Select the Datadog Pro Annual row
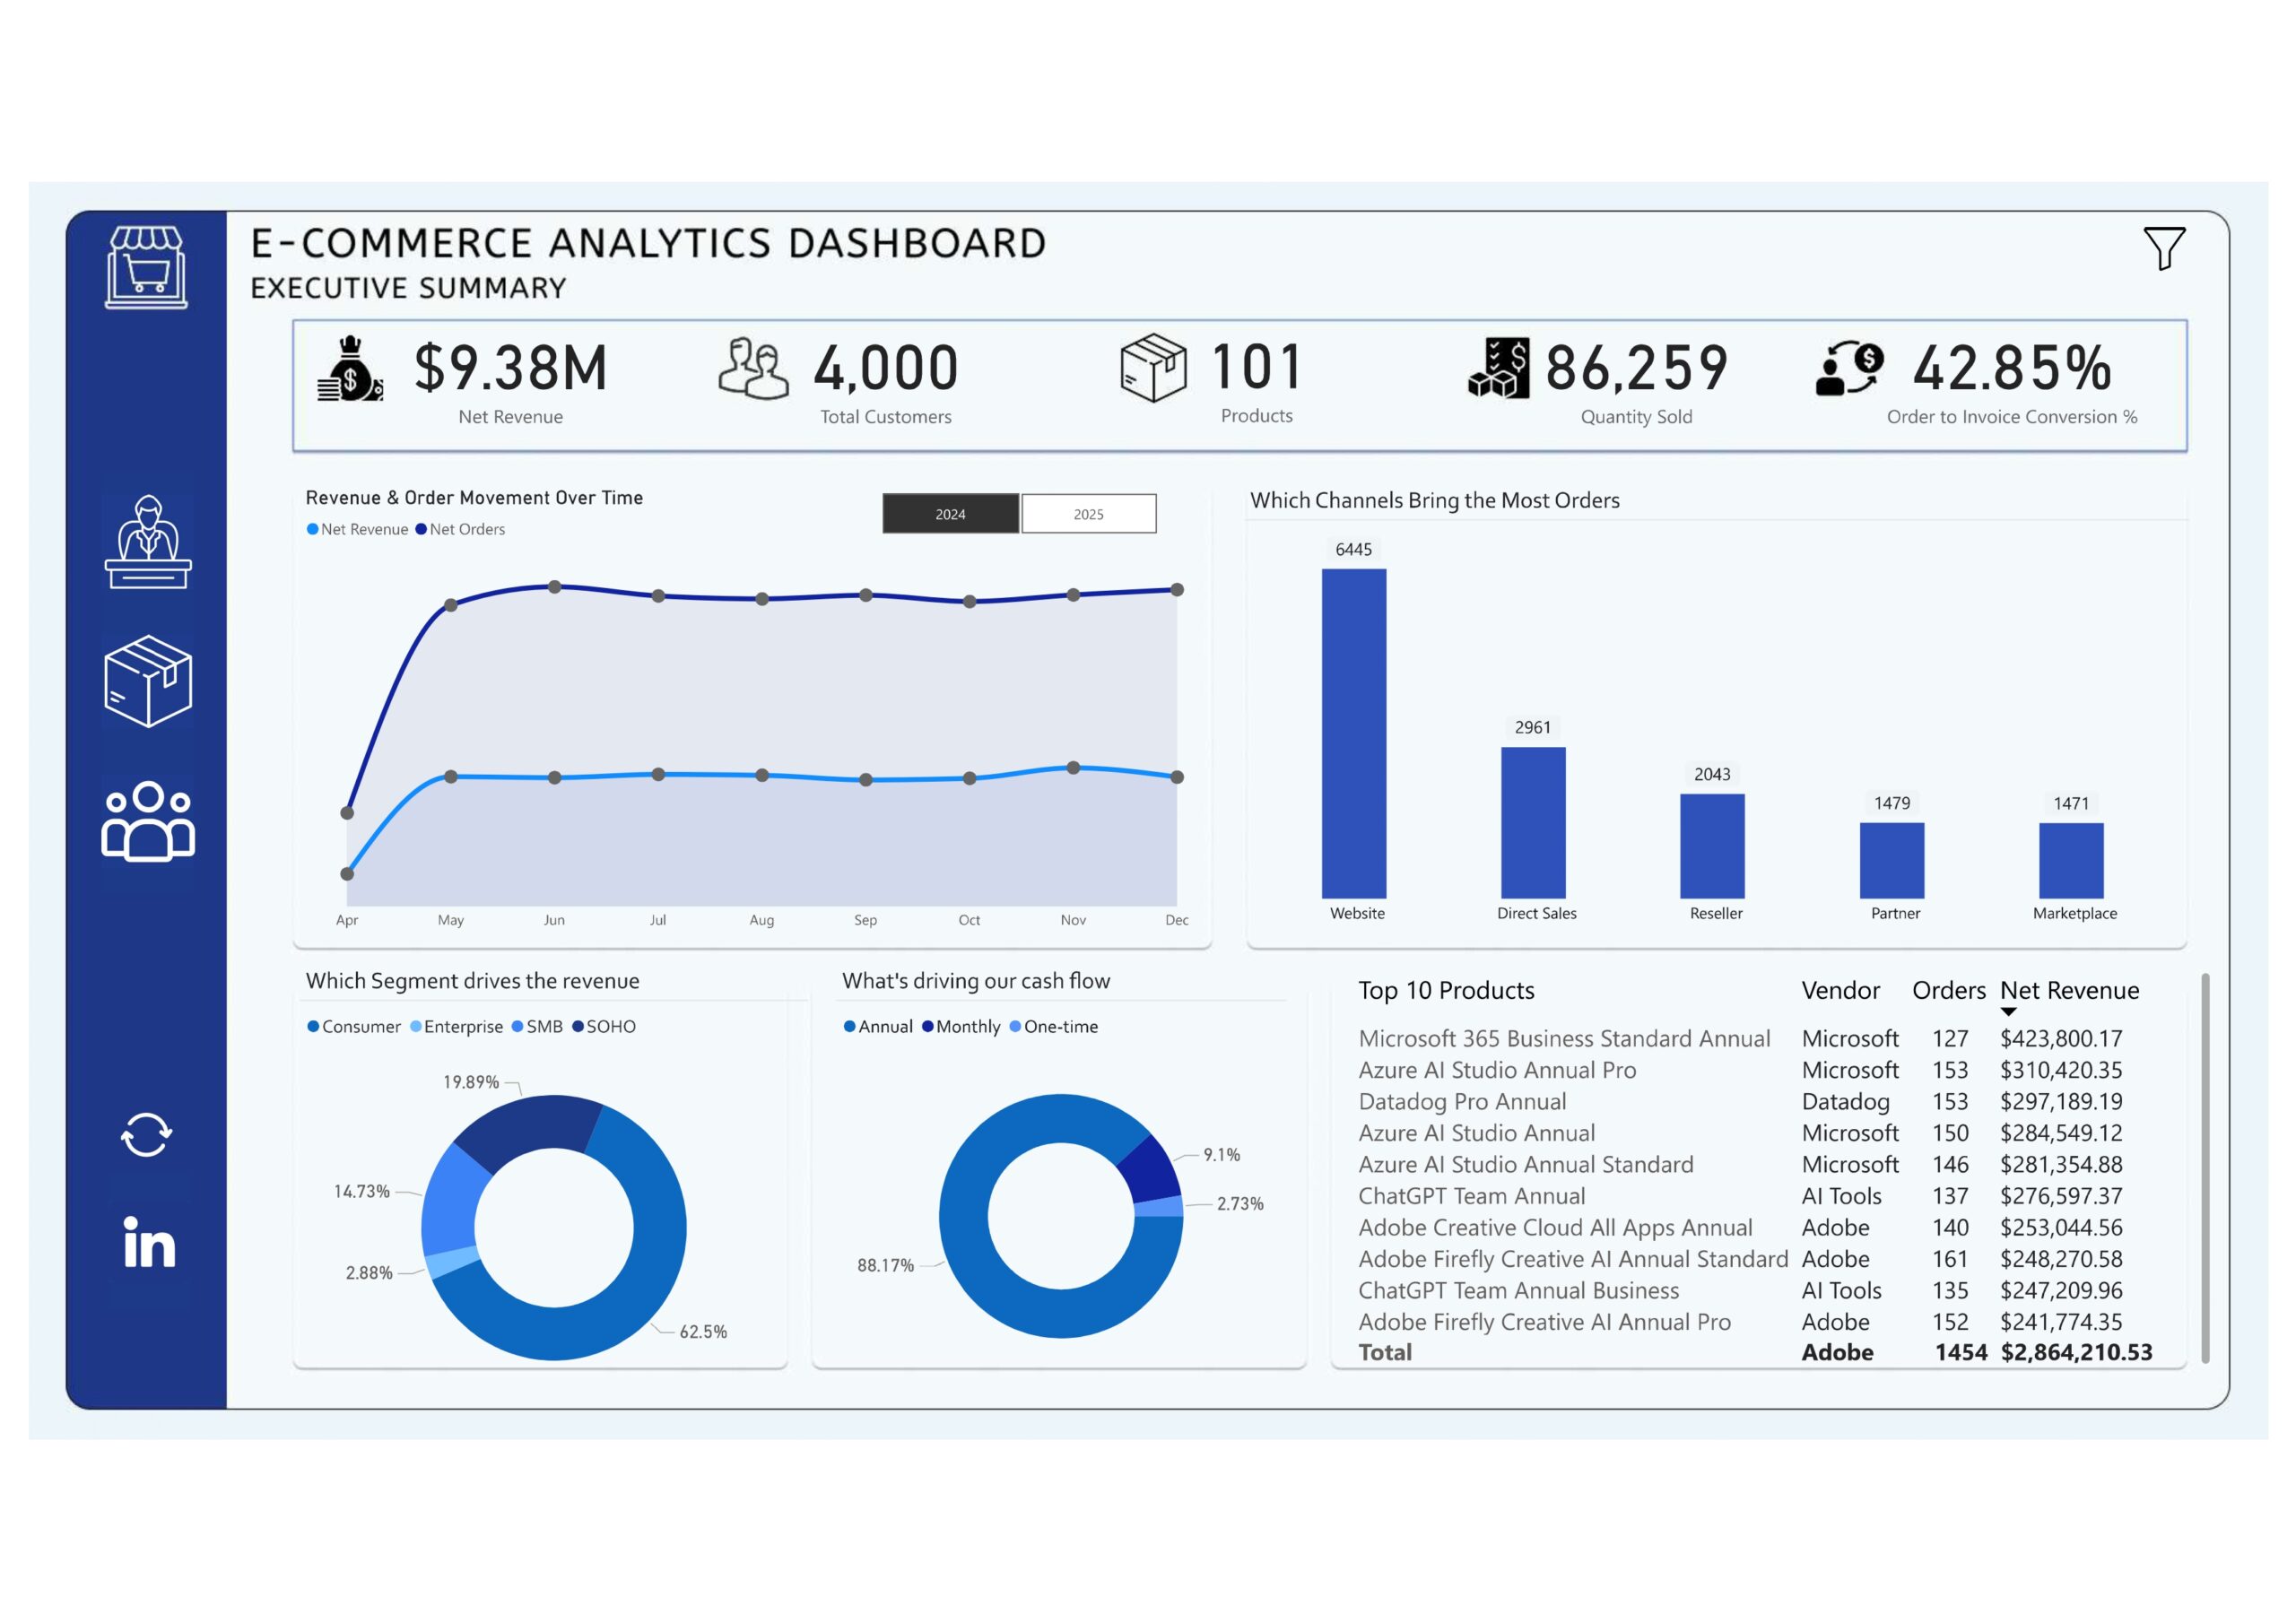The image size is (2296, 1623). point(1462,1101)
